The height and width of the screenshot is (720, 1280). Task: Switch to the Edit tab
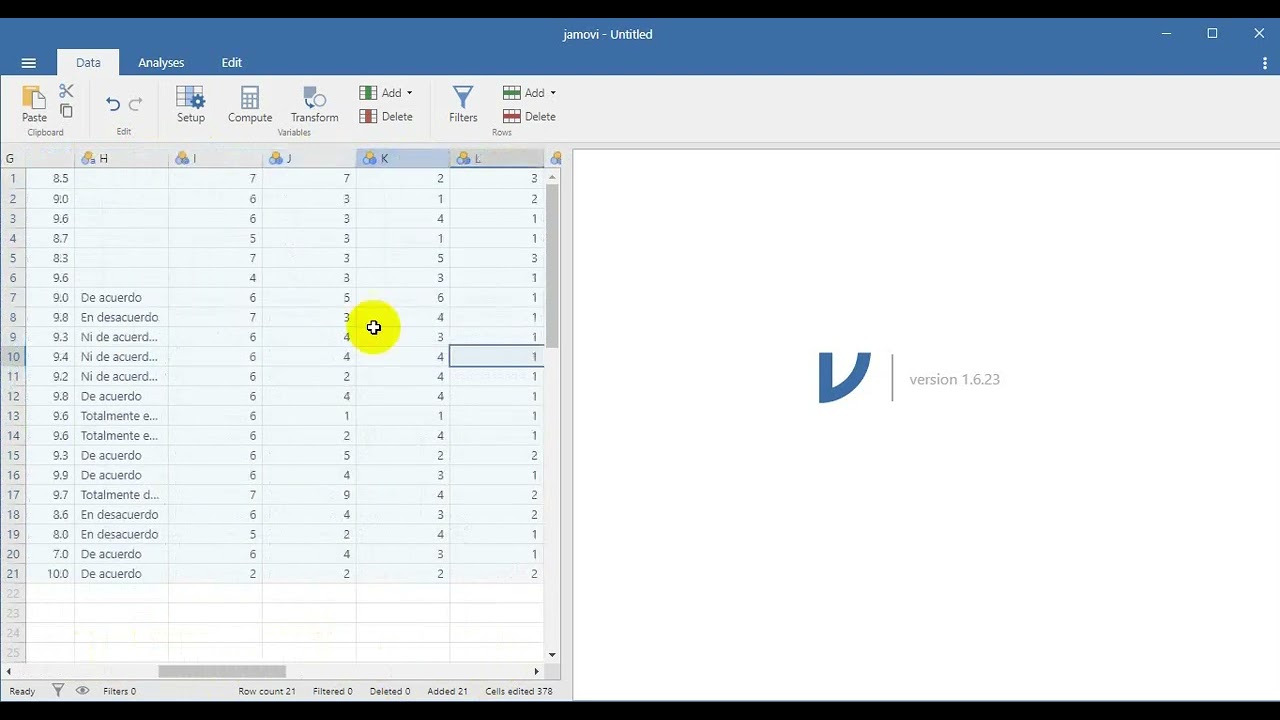pos(232,62)
